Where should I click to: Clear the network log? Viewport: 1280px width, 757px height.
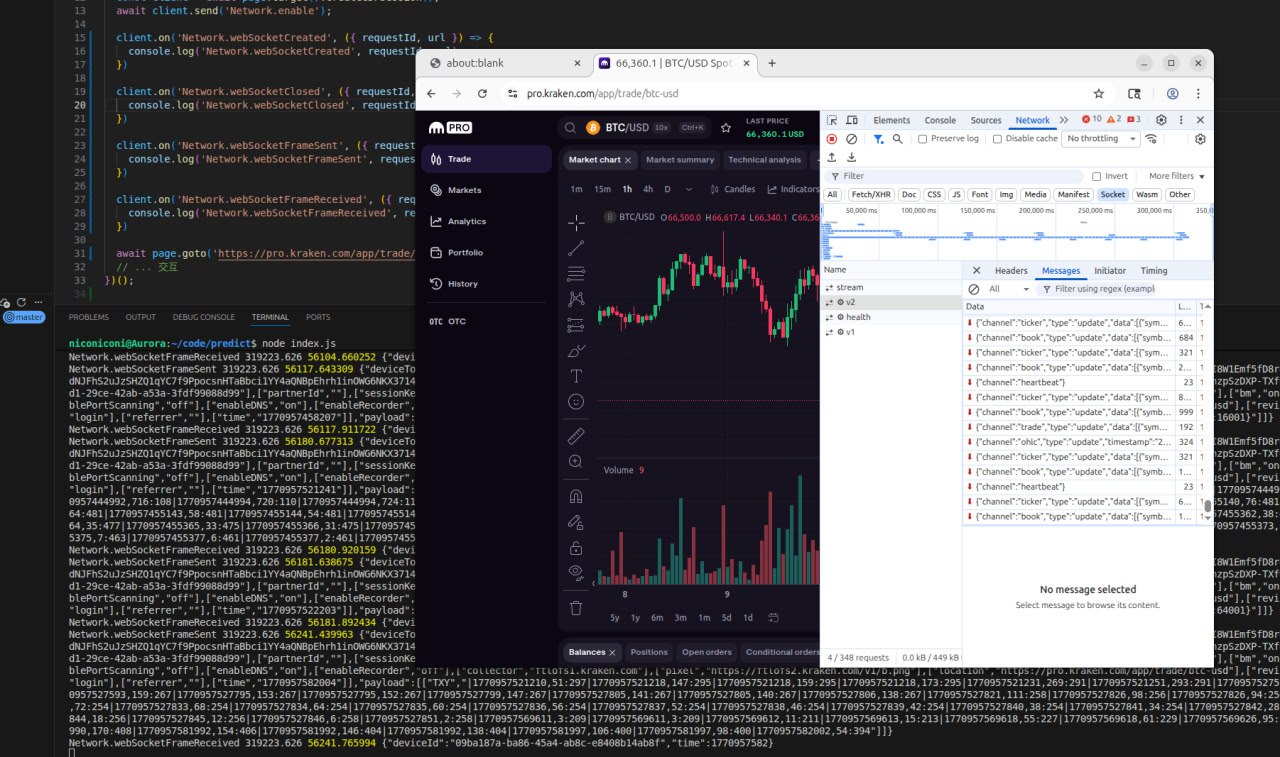(851, 139)
